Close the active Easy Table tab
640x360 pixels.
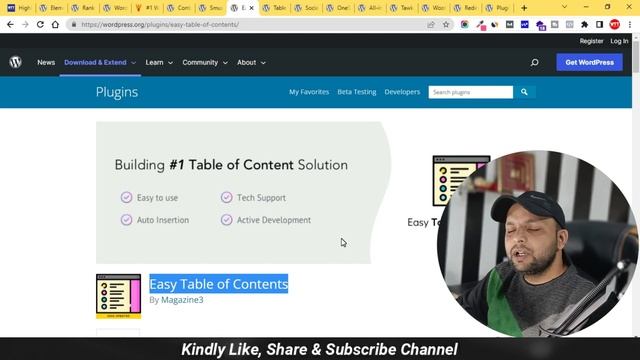251,8
